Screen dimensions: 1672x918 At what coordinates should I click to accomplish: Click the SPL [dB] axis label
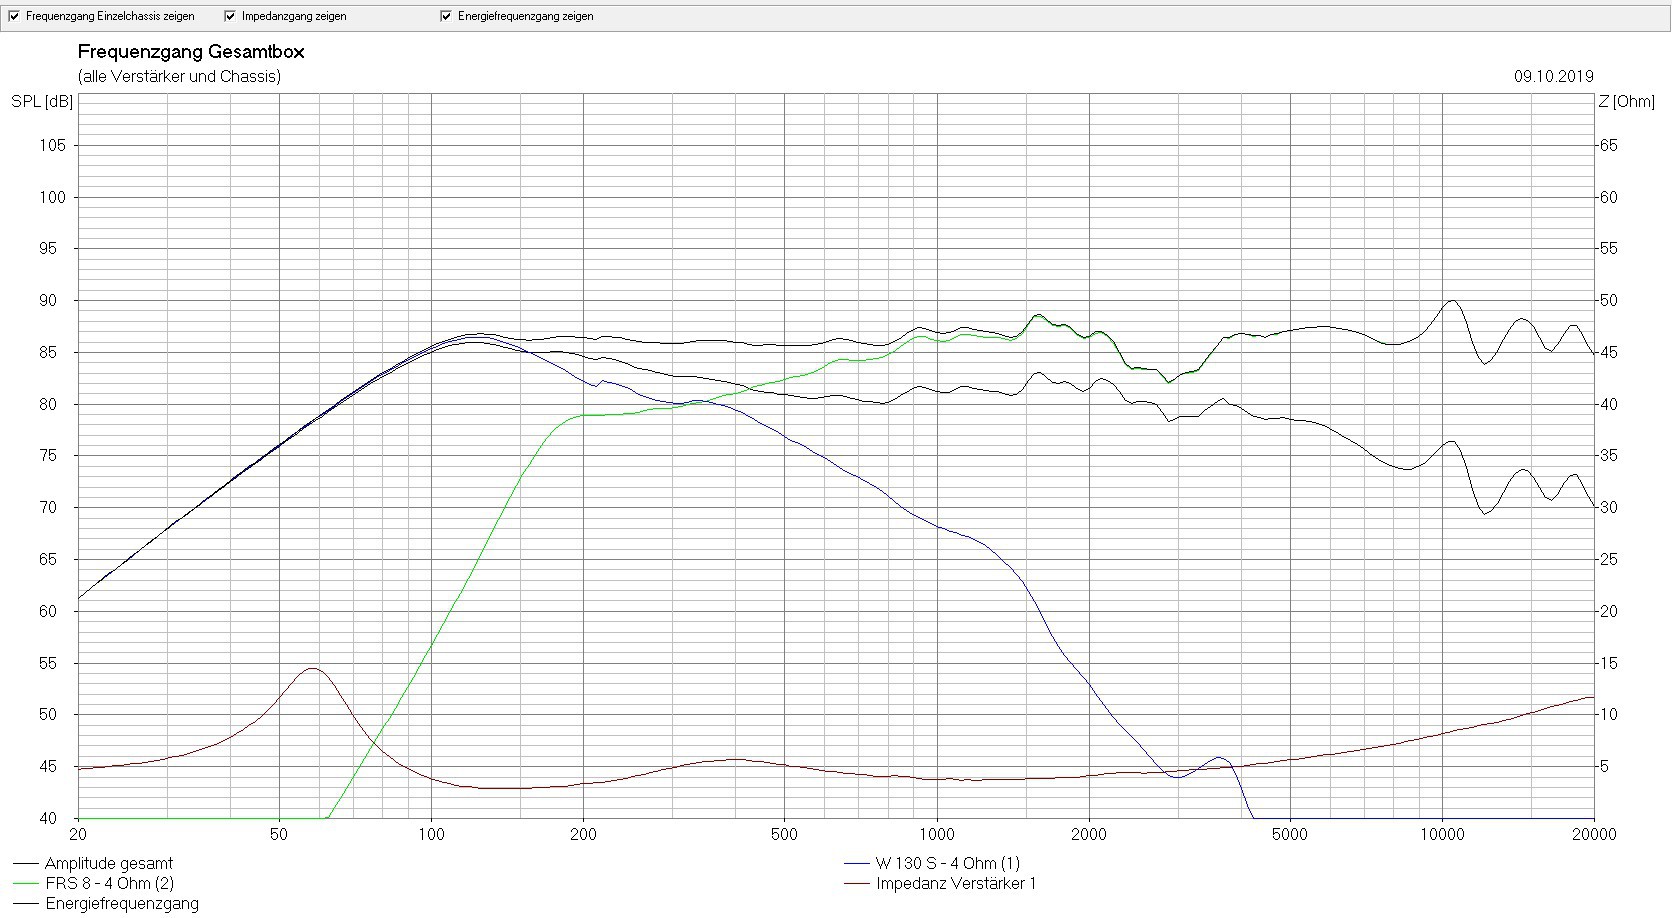tap(42, 101)
